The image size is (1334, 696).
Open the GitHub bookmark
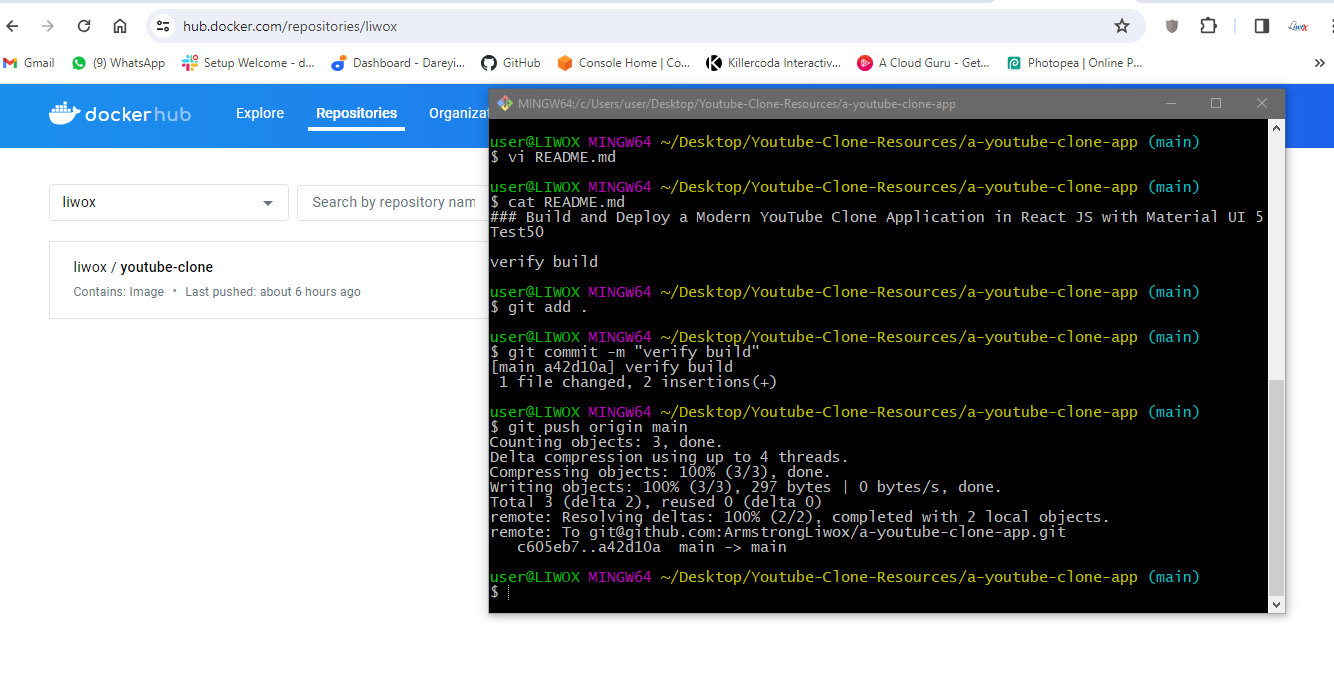point(511,63)
